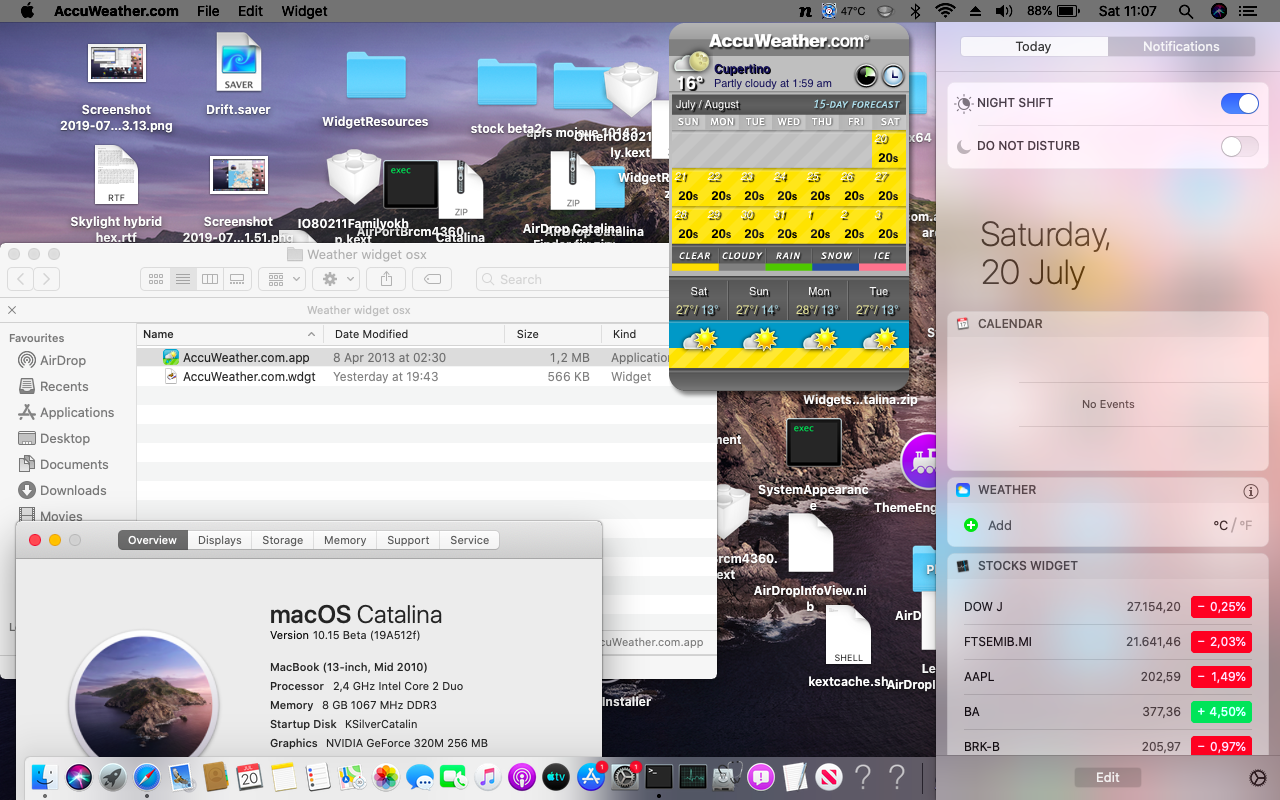Close the Finder search path bar
This screenshot has height=800, width=1280.
[12, 310]
